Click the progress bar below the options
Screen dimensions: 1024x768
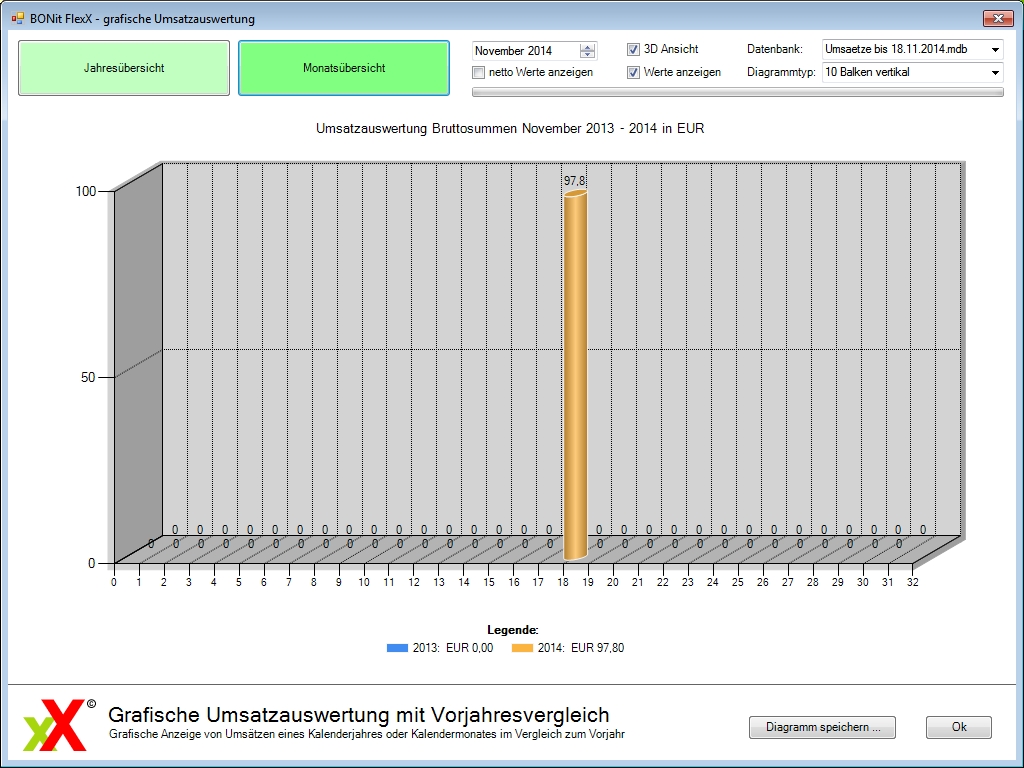pos(737,93)
